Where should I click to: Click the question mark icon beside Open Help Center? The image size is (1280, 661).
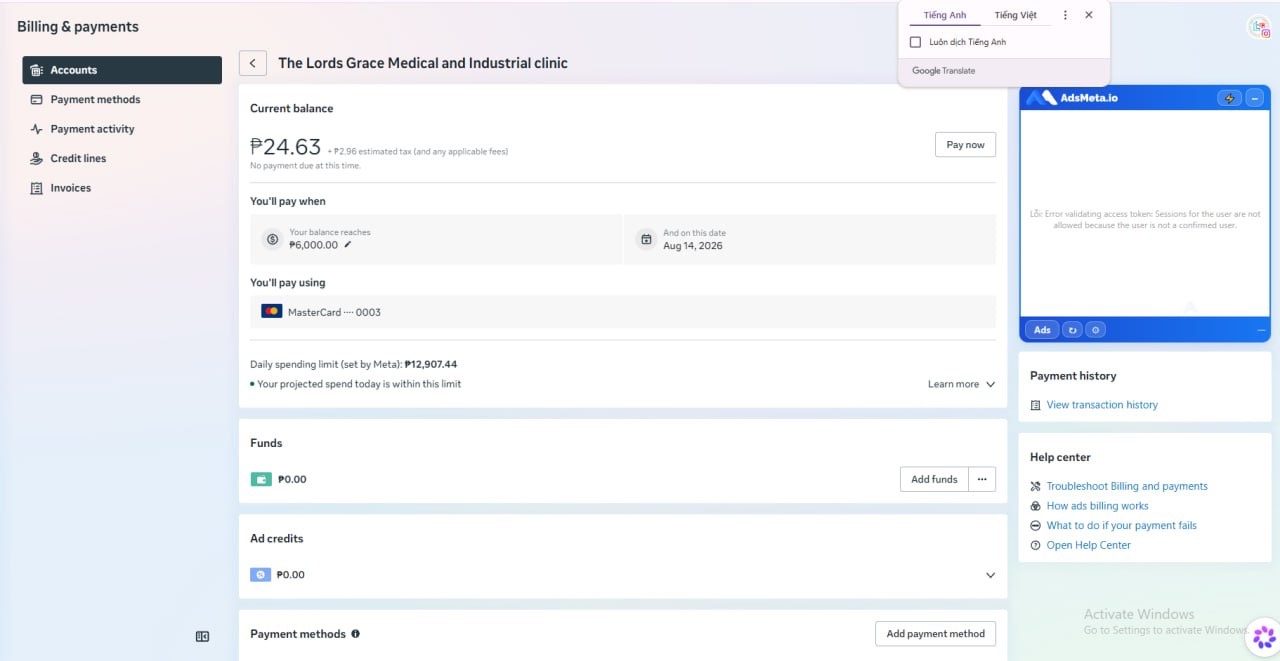tap(1035, 545)
